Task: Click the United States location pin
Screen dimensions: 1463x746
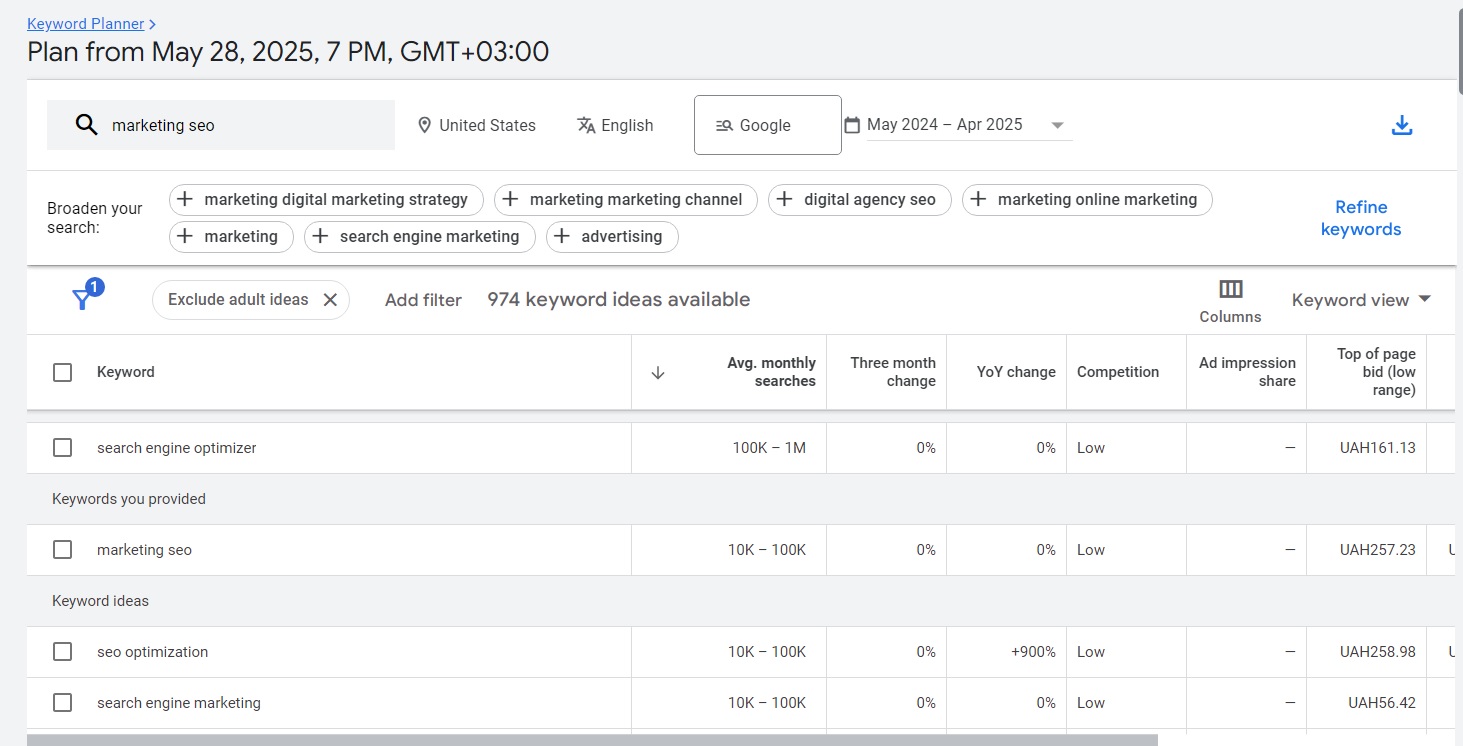Action: tap(425, 125)
